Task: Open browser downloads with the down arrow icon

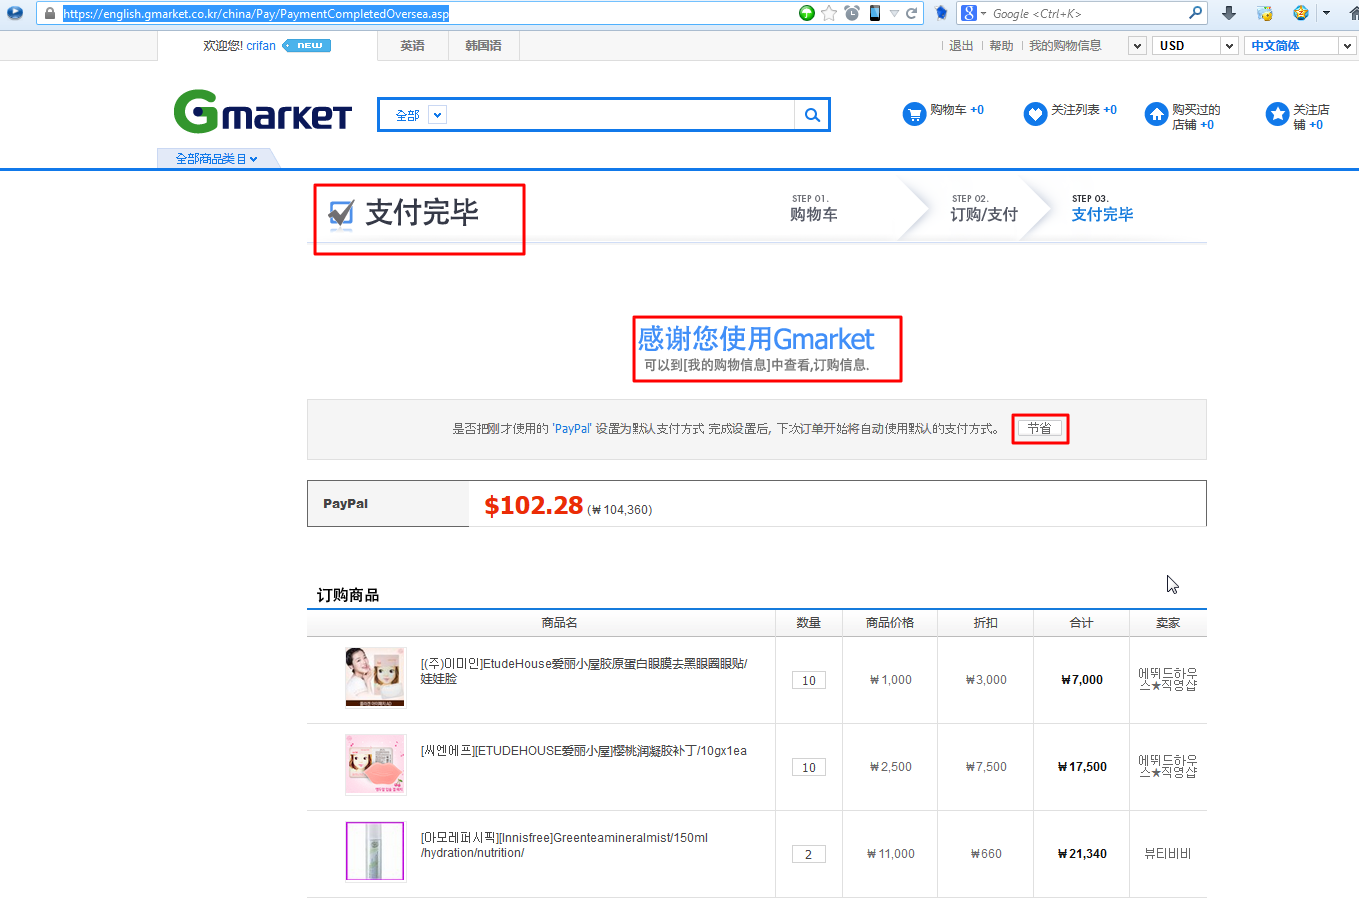Action: point(1229,13)
